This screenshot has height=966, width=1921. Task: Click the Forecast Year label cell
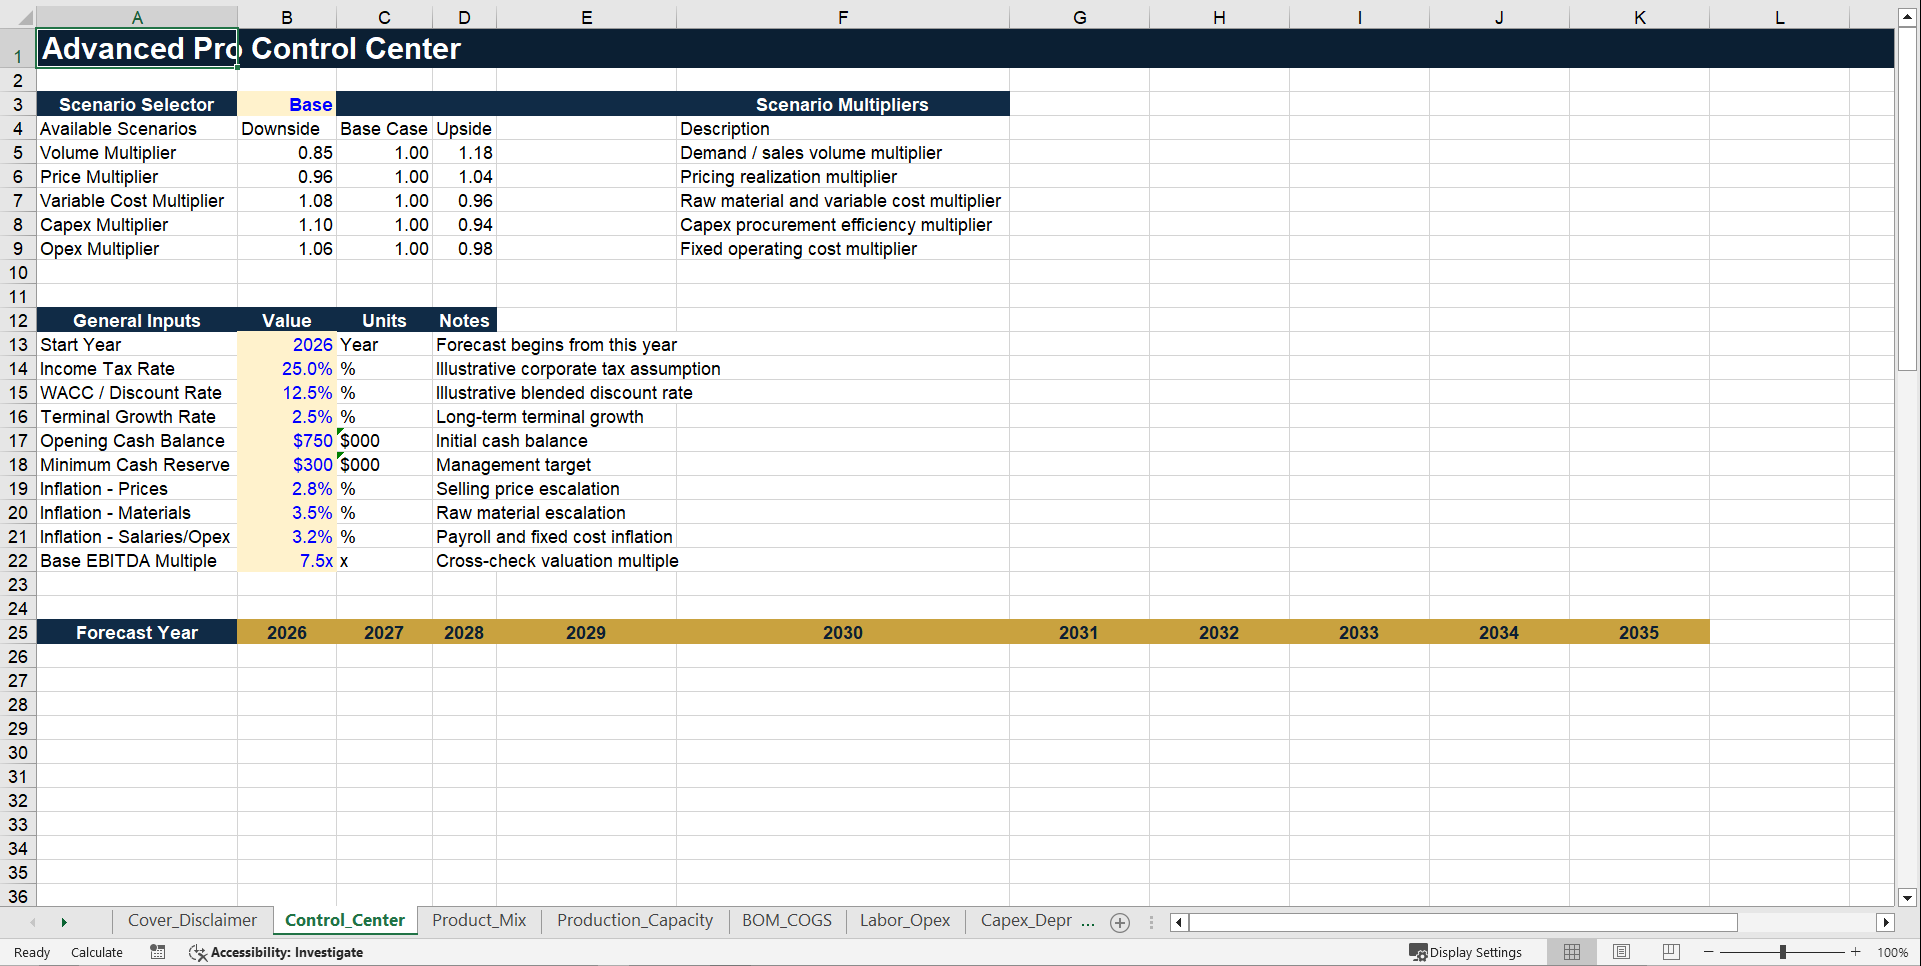click(x=137, y=633)
